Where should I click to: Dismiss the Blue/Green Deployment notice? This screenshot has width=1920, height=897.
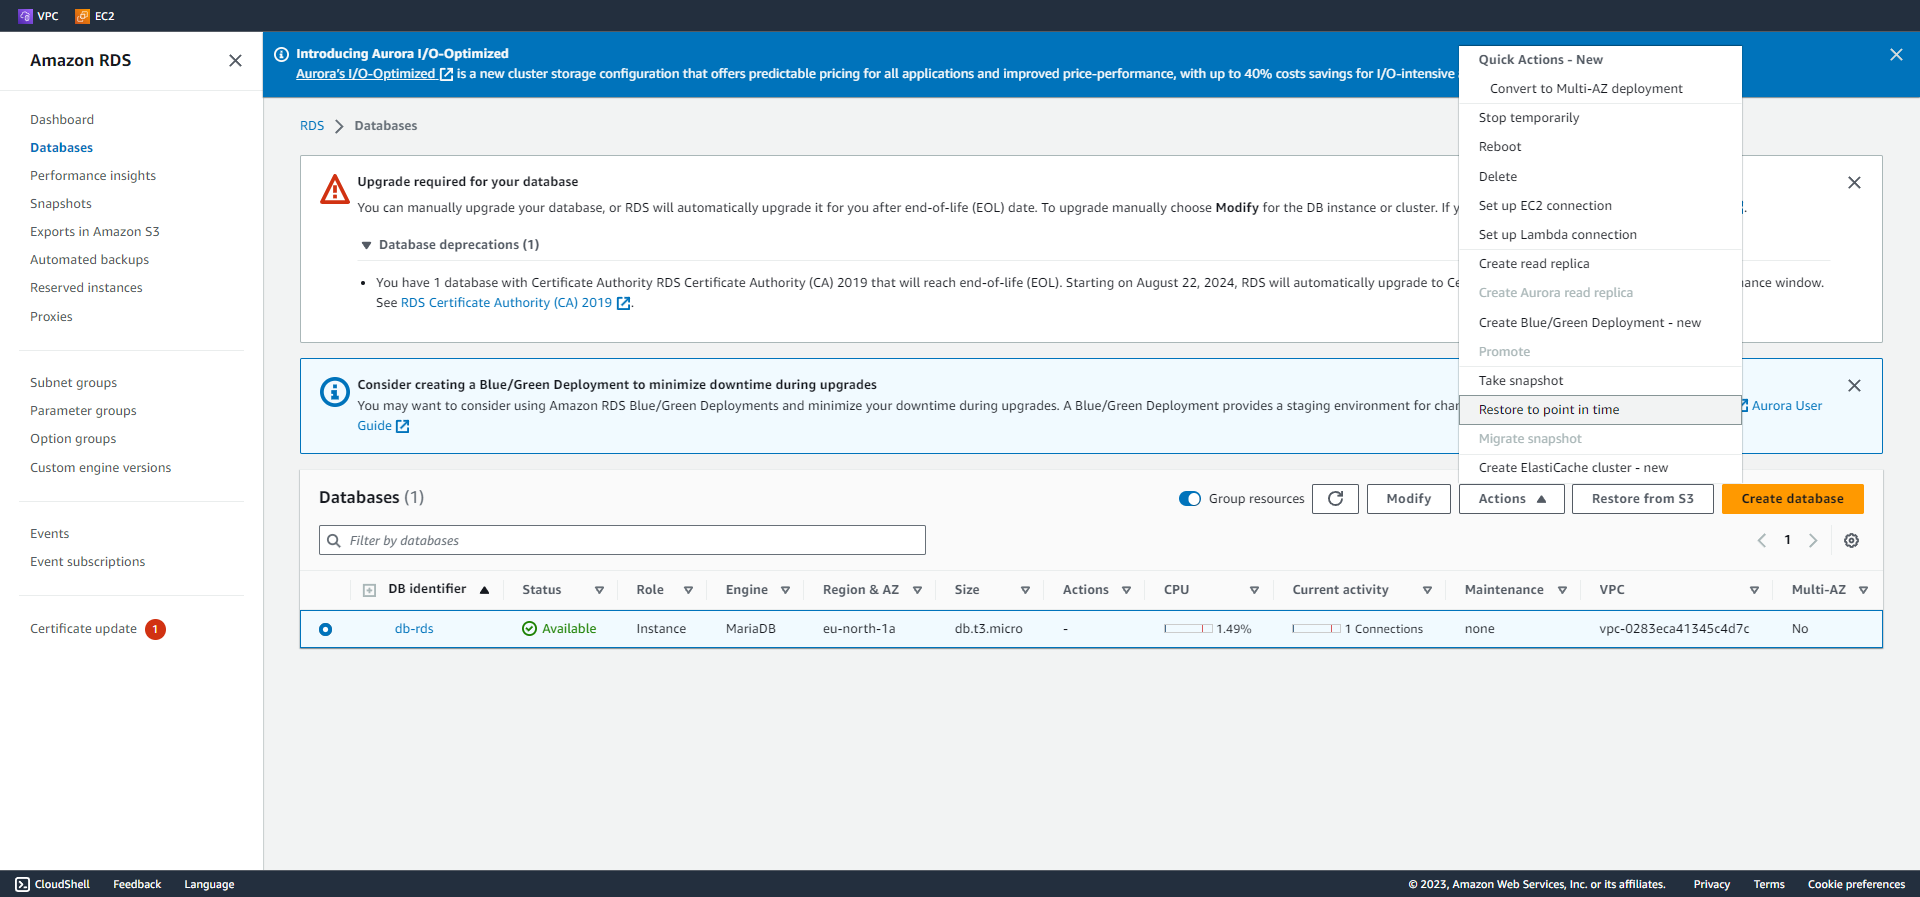point(1854,386)
